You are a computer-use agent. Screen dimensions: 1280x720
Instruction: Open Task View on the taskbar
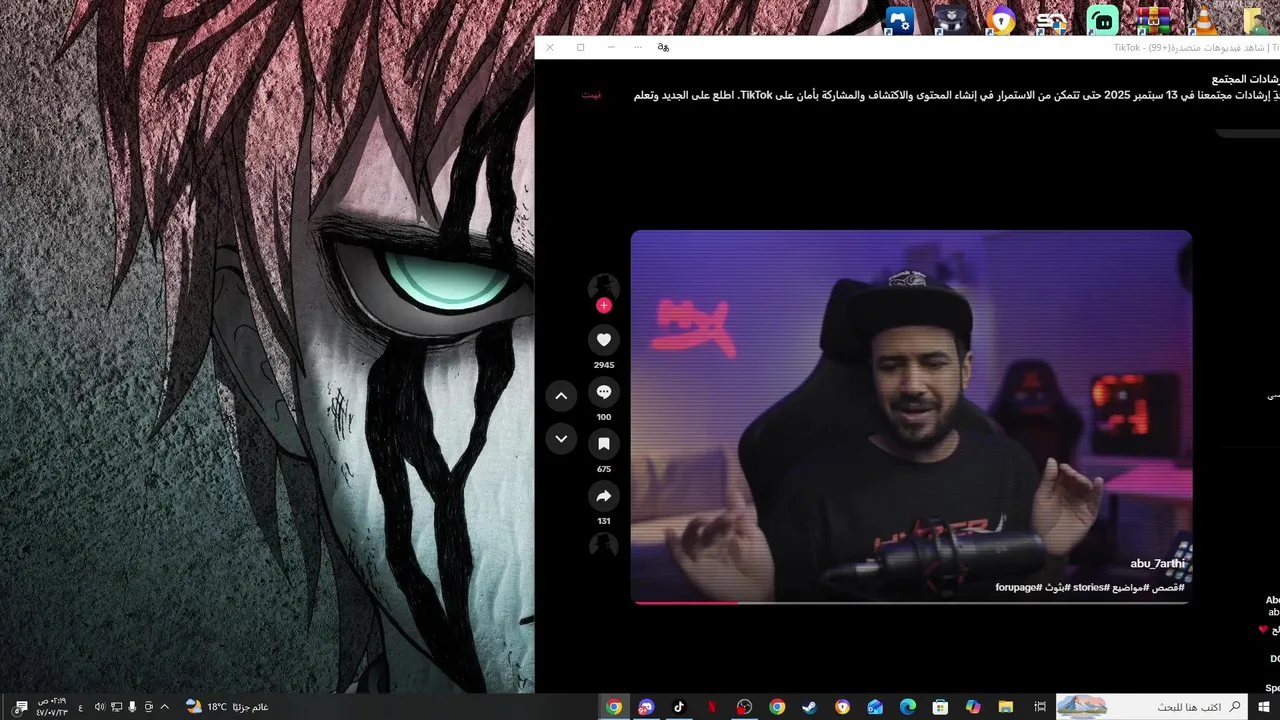1040,707
